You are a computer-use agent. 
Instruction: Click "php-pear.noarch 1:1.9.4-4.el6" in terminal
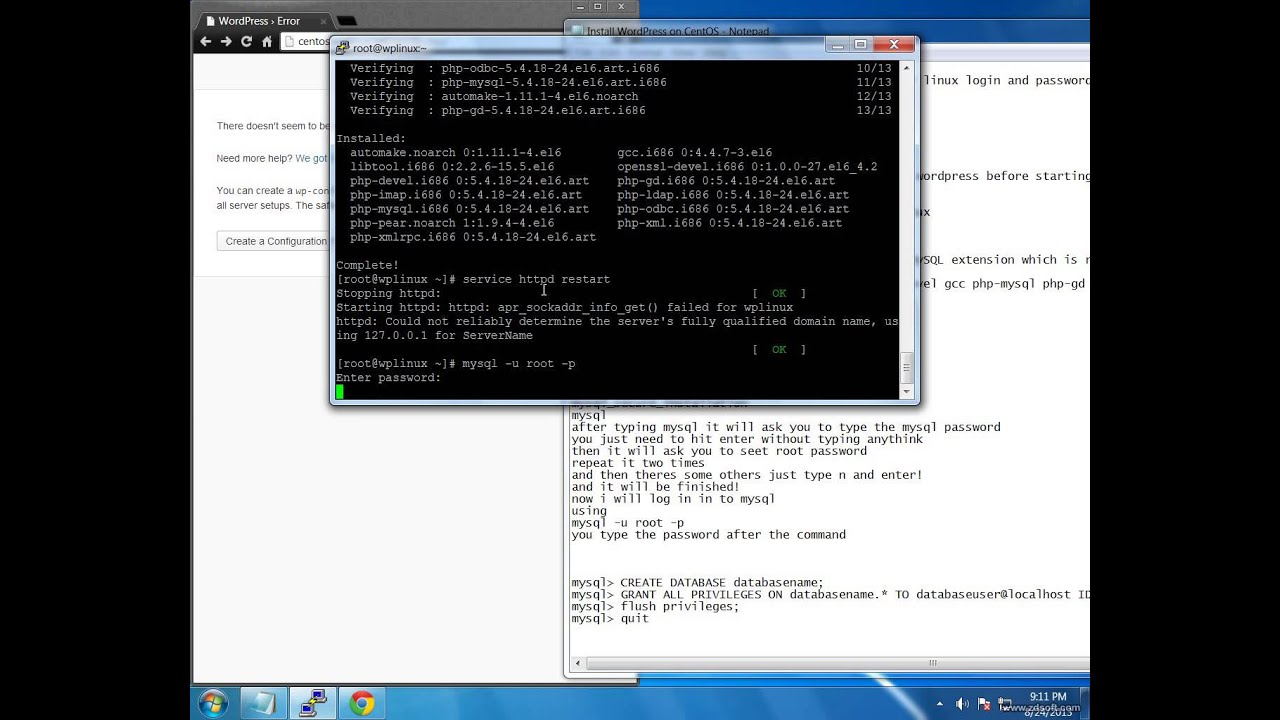[452, 223]
